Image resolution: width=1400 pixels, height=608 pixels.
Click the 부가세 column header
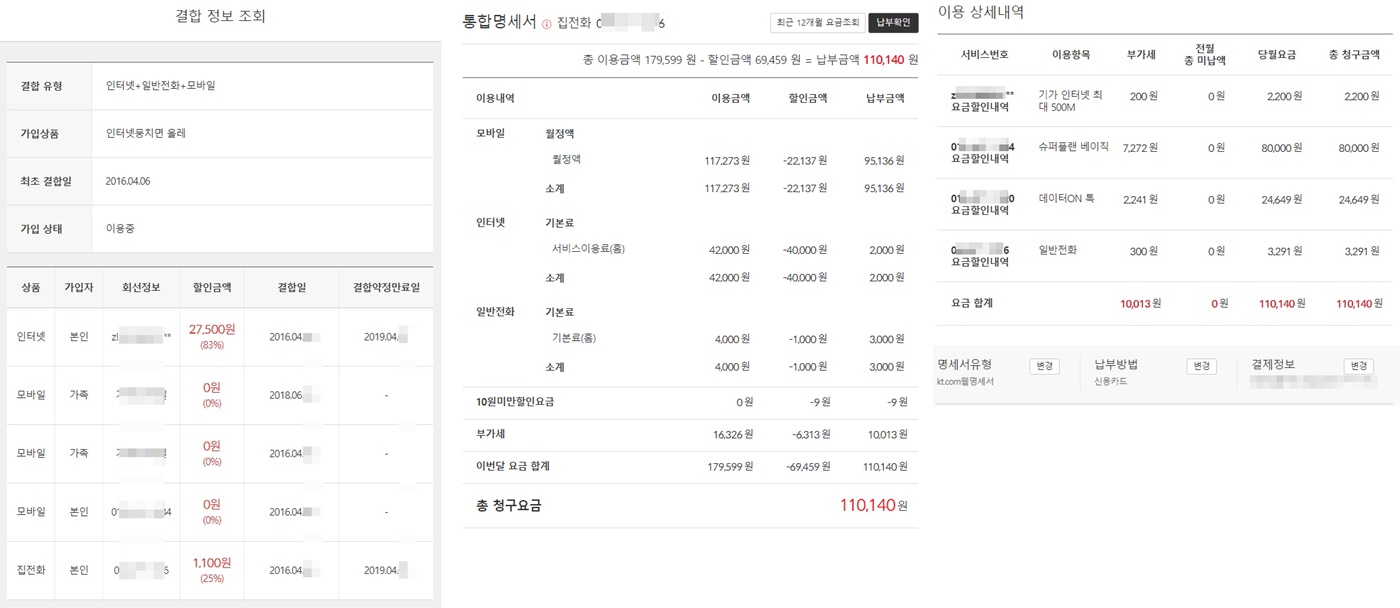point(1141,54)
